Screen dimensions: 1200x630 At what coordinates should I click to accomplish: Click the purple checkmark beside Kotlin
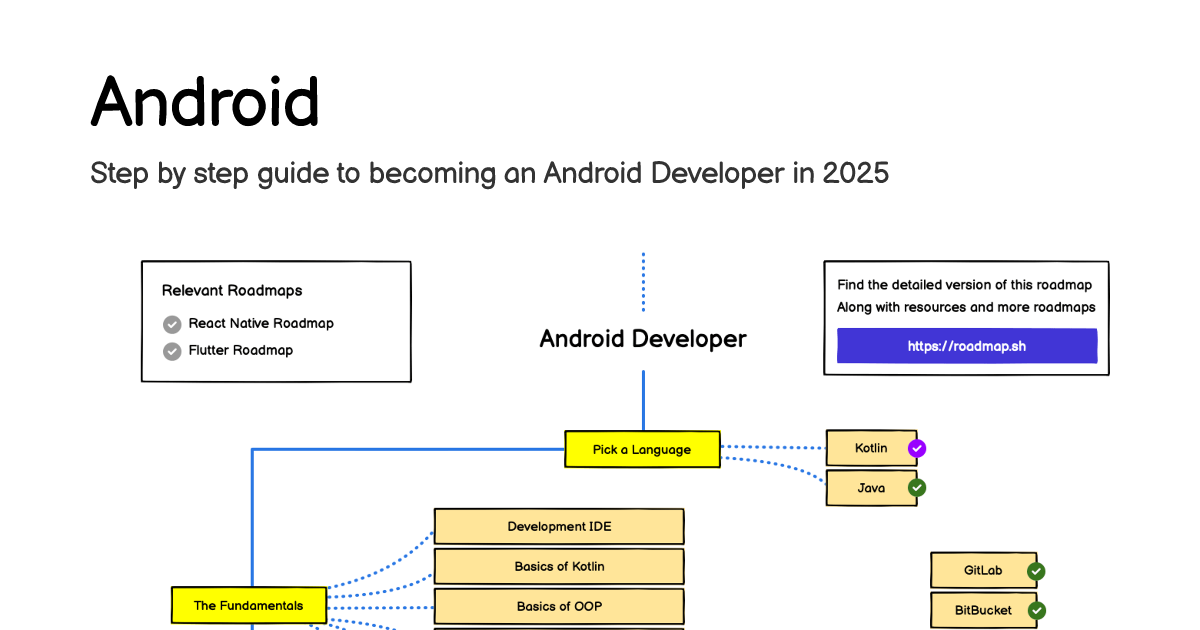click(x=916, y=449)
